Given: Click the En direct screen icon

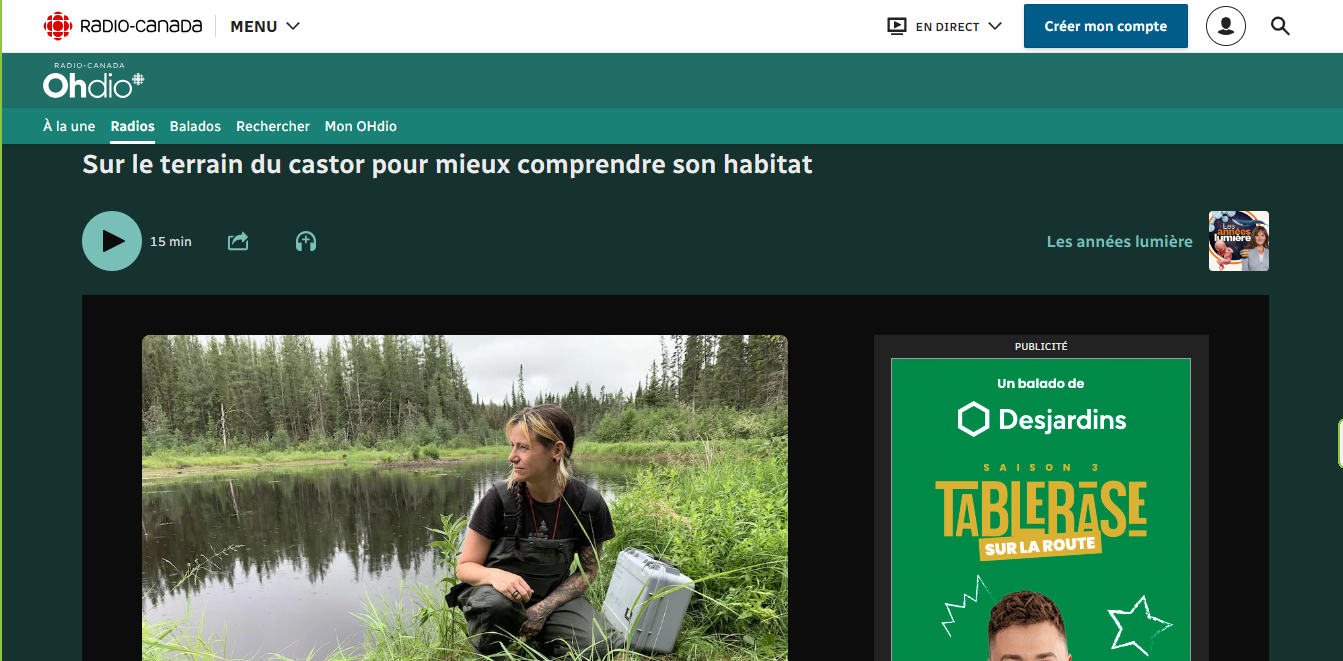Looking at the screenshot, I should tap(897, 26).
